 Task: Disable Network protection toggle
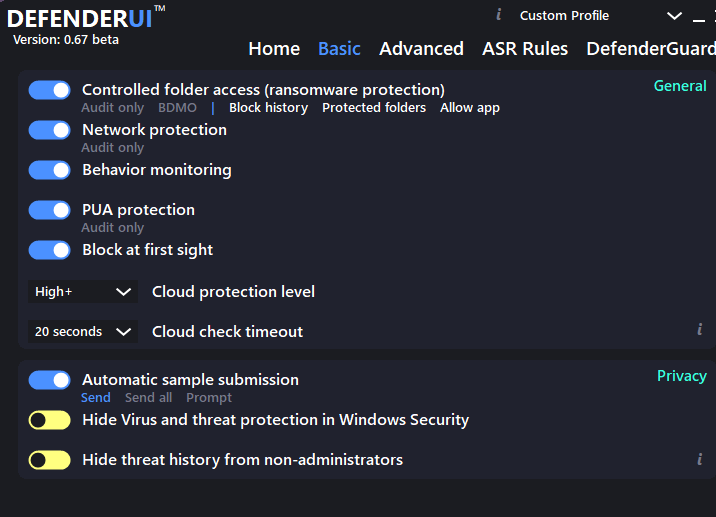click(49, 130)
